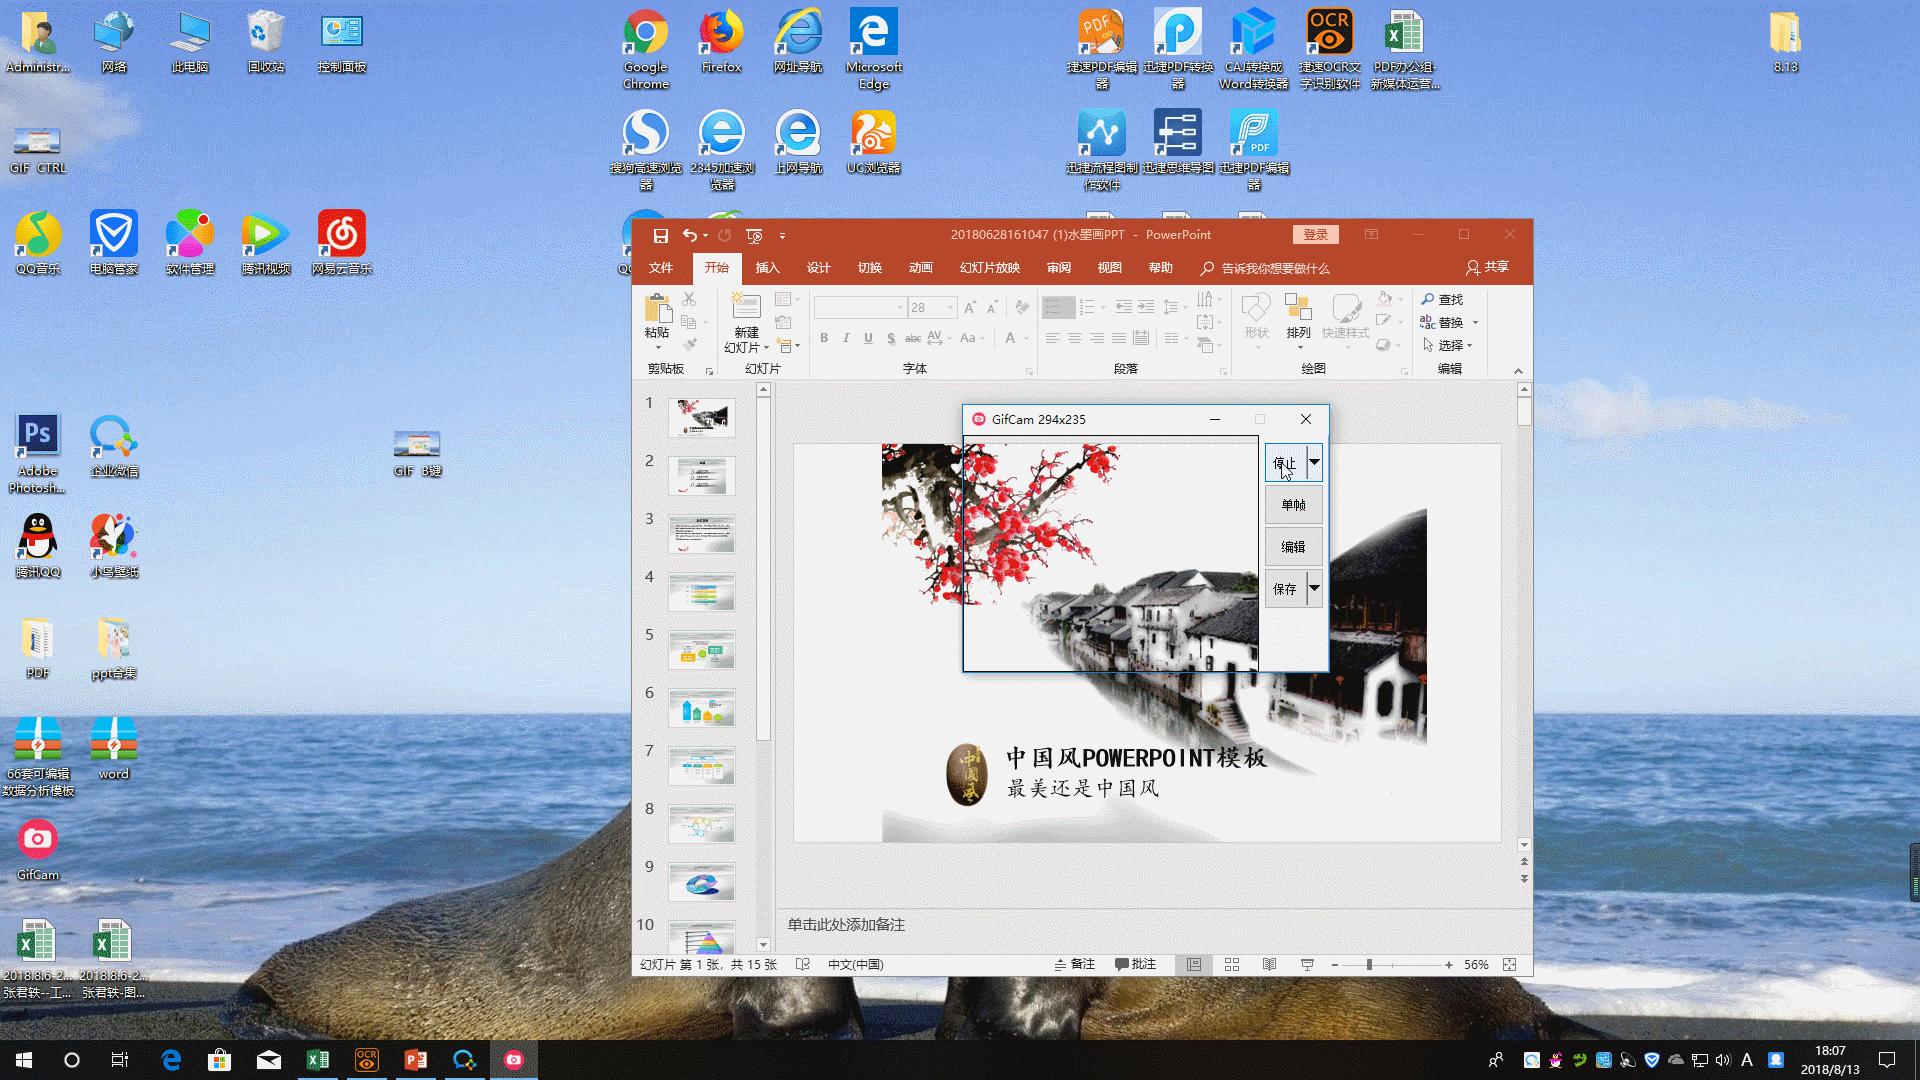Open the GifCam 保存 dropdown arrow
The image size is (1920, 1080).
pyautogui.click(x=1315, y=589)
